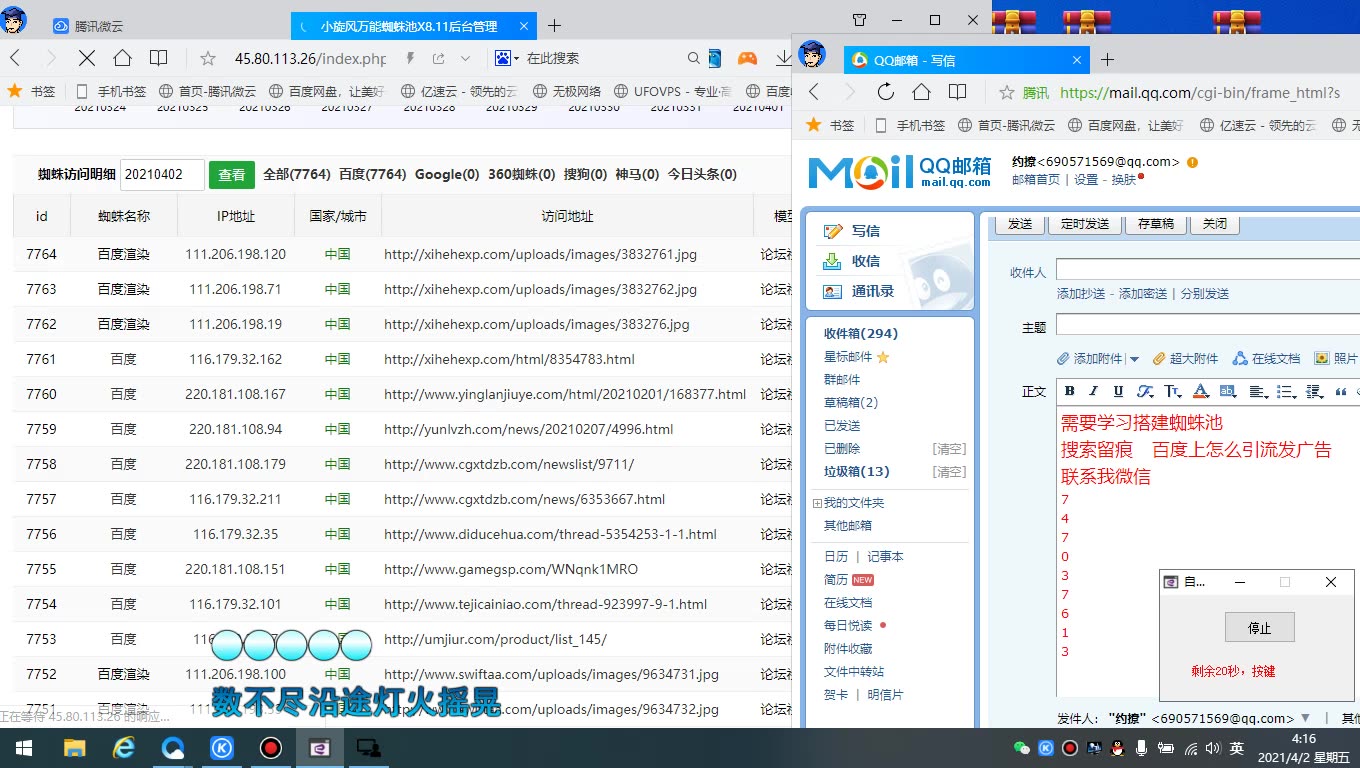This screenshot has width=1360, height=768.
Task: Click the QQ penguin icon in system tray
Action: point(1118,748)
